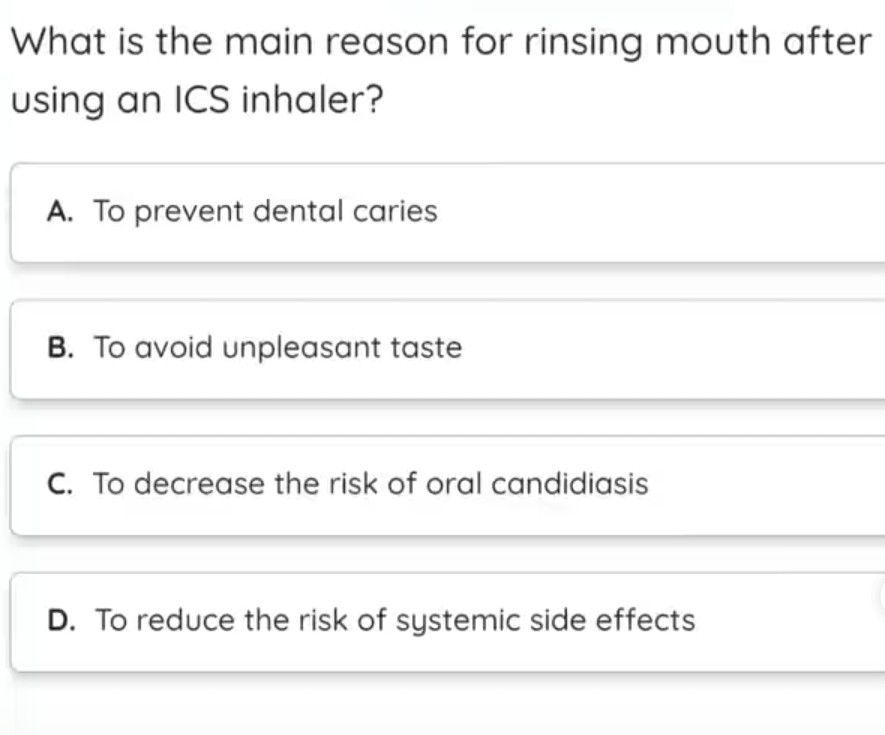The width and height of the screenshot is (885, 735).
Task: Click the bold letter C label
Action: click(61, 484)
